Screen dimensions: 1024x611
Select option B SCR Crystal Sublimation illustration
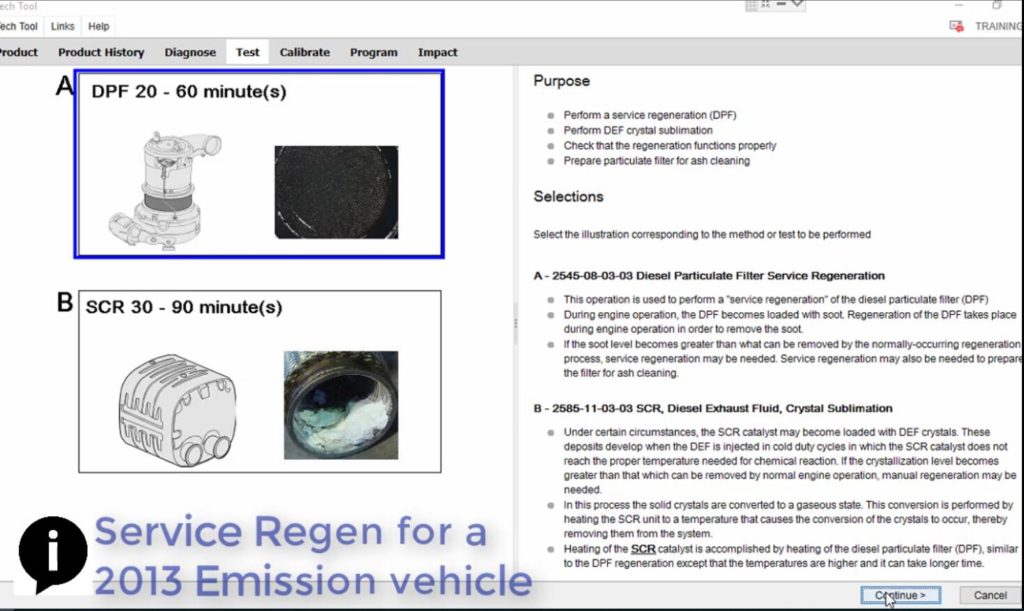tap(258, 380)
